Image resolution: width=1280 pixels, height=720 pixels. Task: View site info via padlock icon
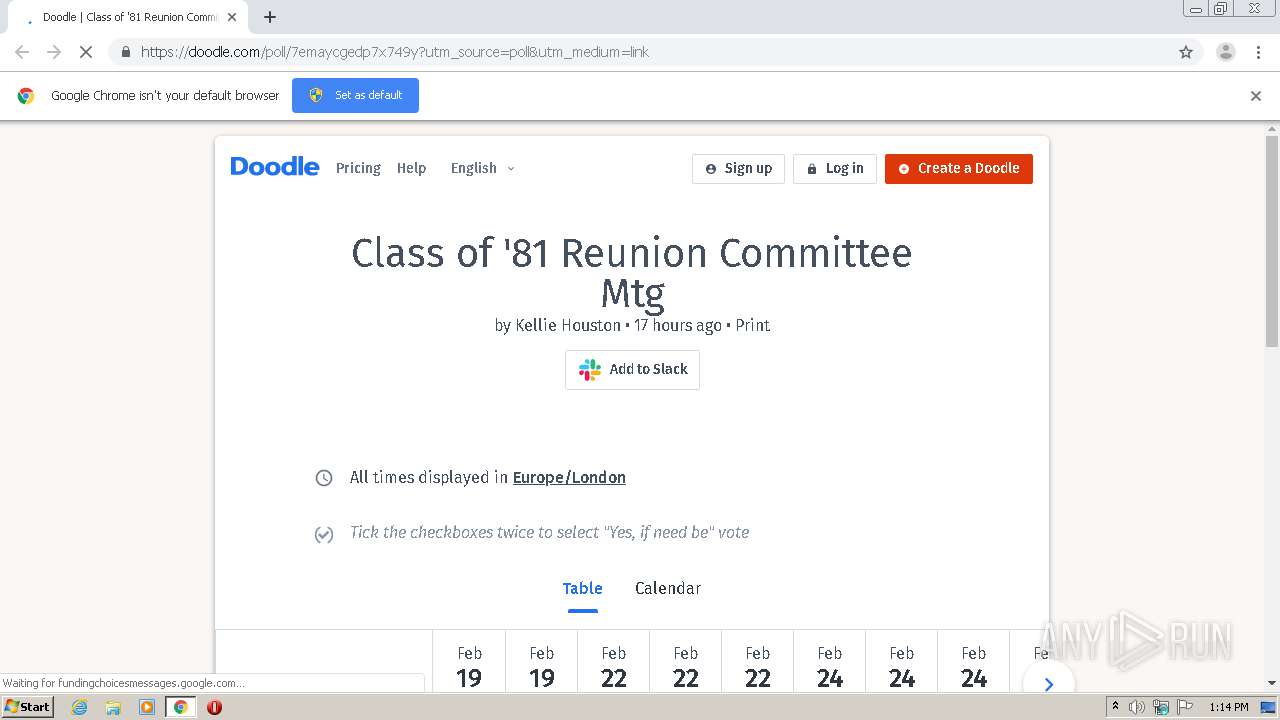coord(125,52)
